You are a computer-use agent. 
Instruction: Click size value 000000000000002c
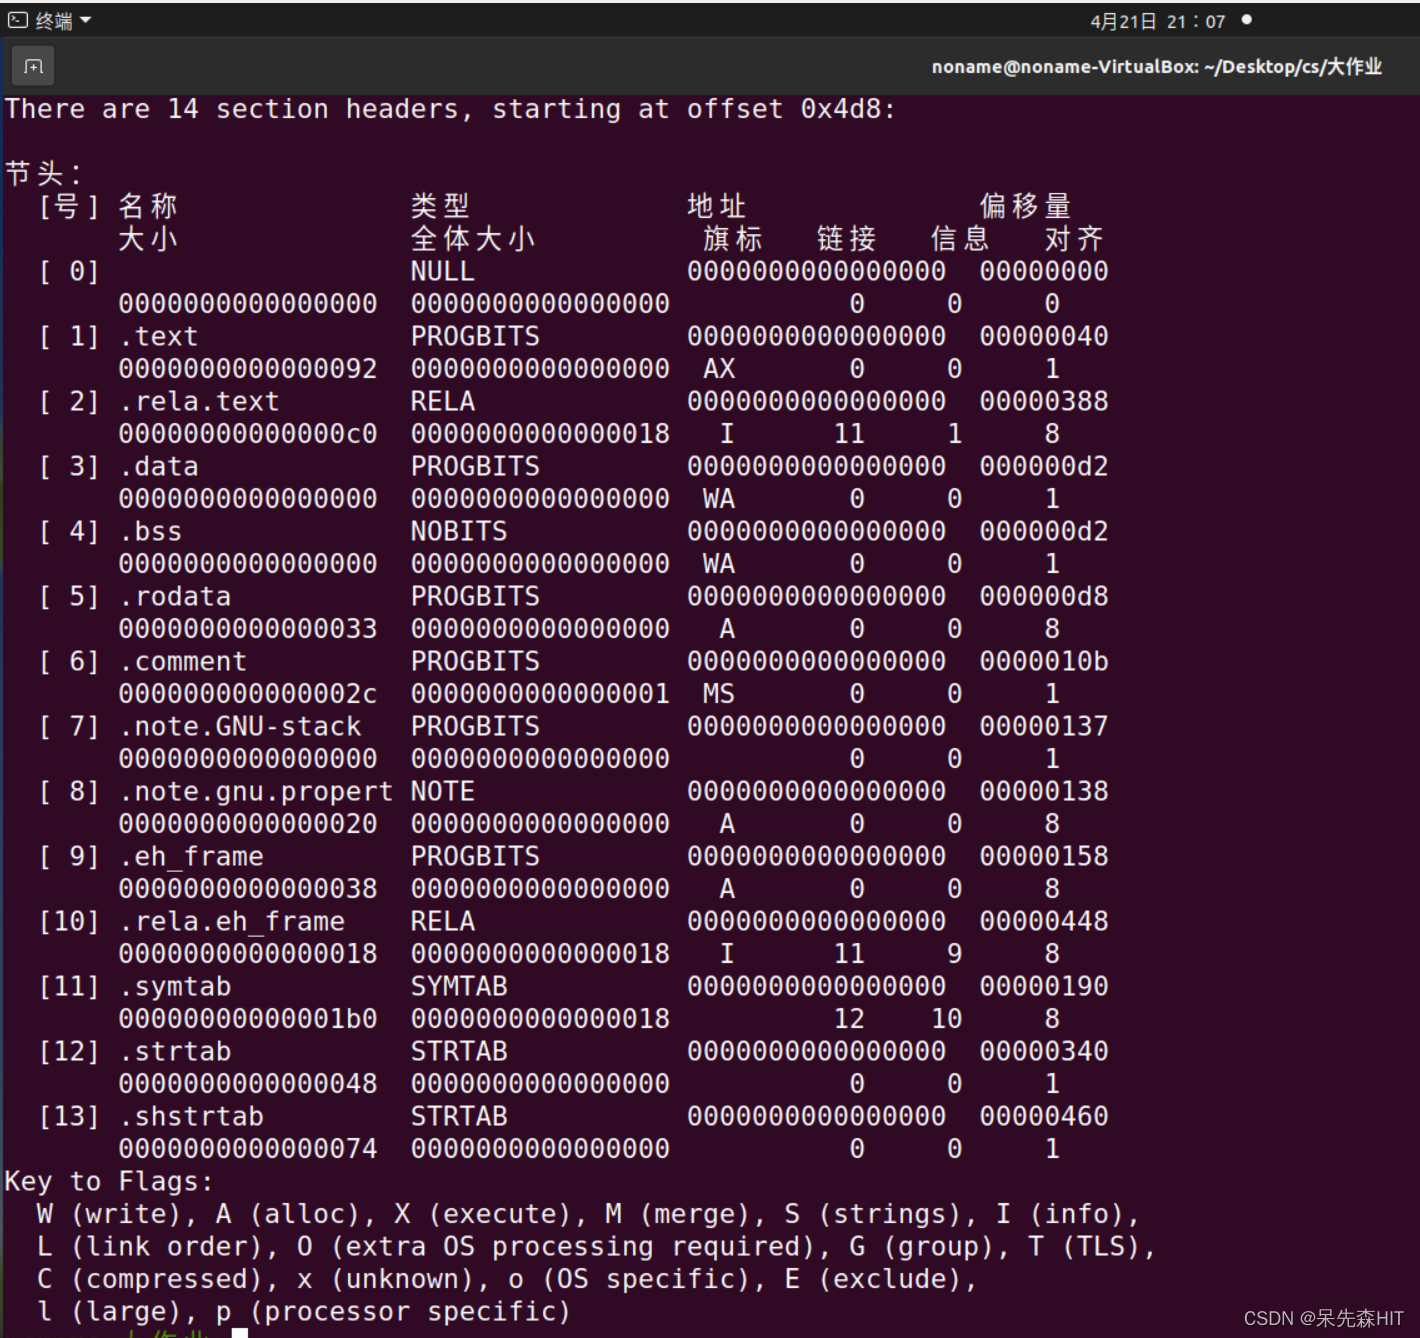click(248, 694)
